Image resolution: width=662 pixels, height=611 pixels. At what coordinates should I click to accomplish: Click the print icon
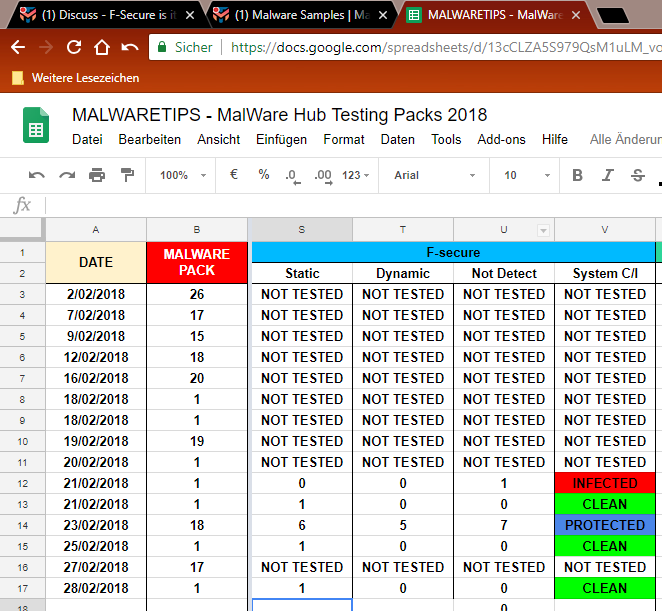click(97, 175)
